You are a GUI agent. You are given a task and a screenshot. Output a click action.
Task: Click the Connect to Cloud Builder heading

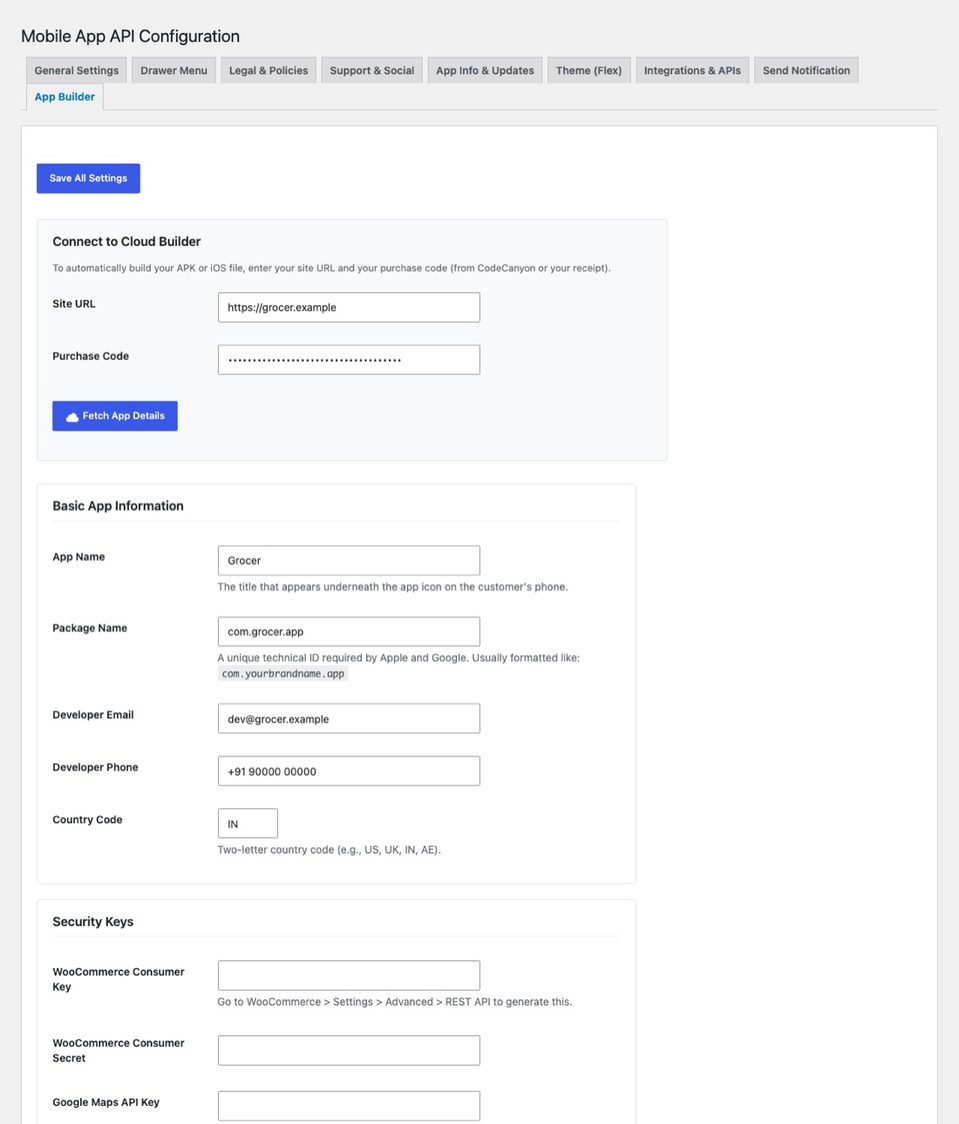(126, 242)
